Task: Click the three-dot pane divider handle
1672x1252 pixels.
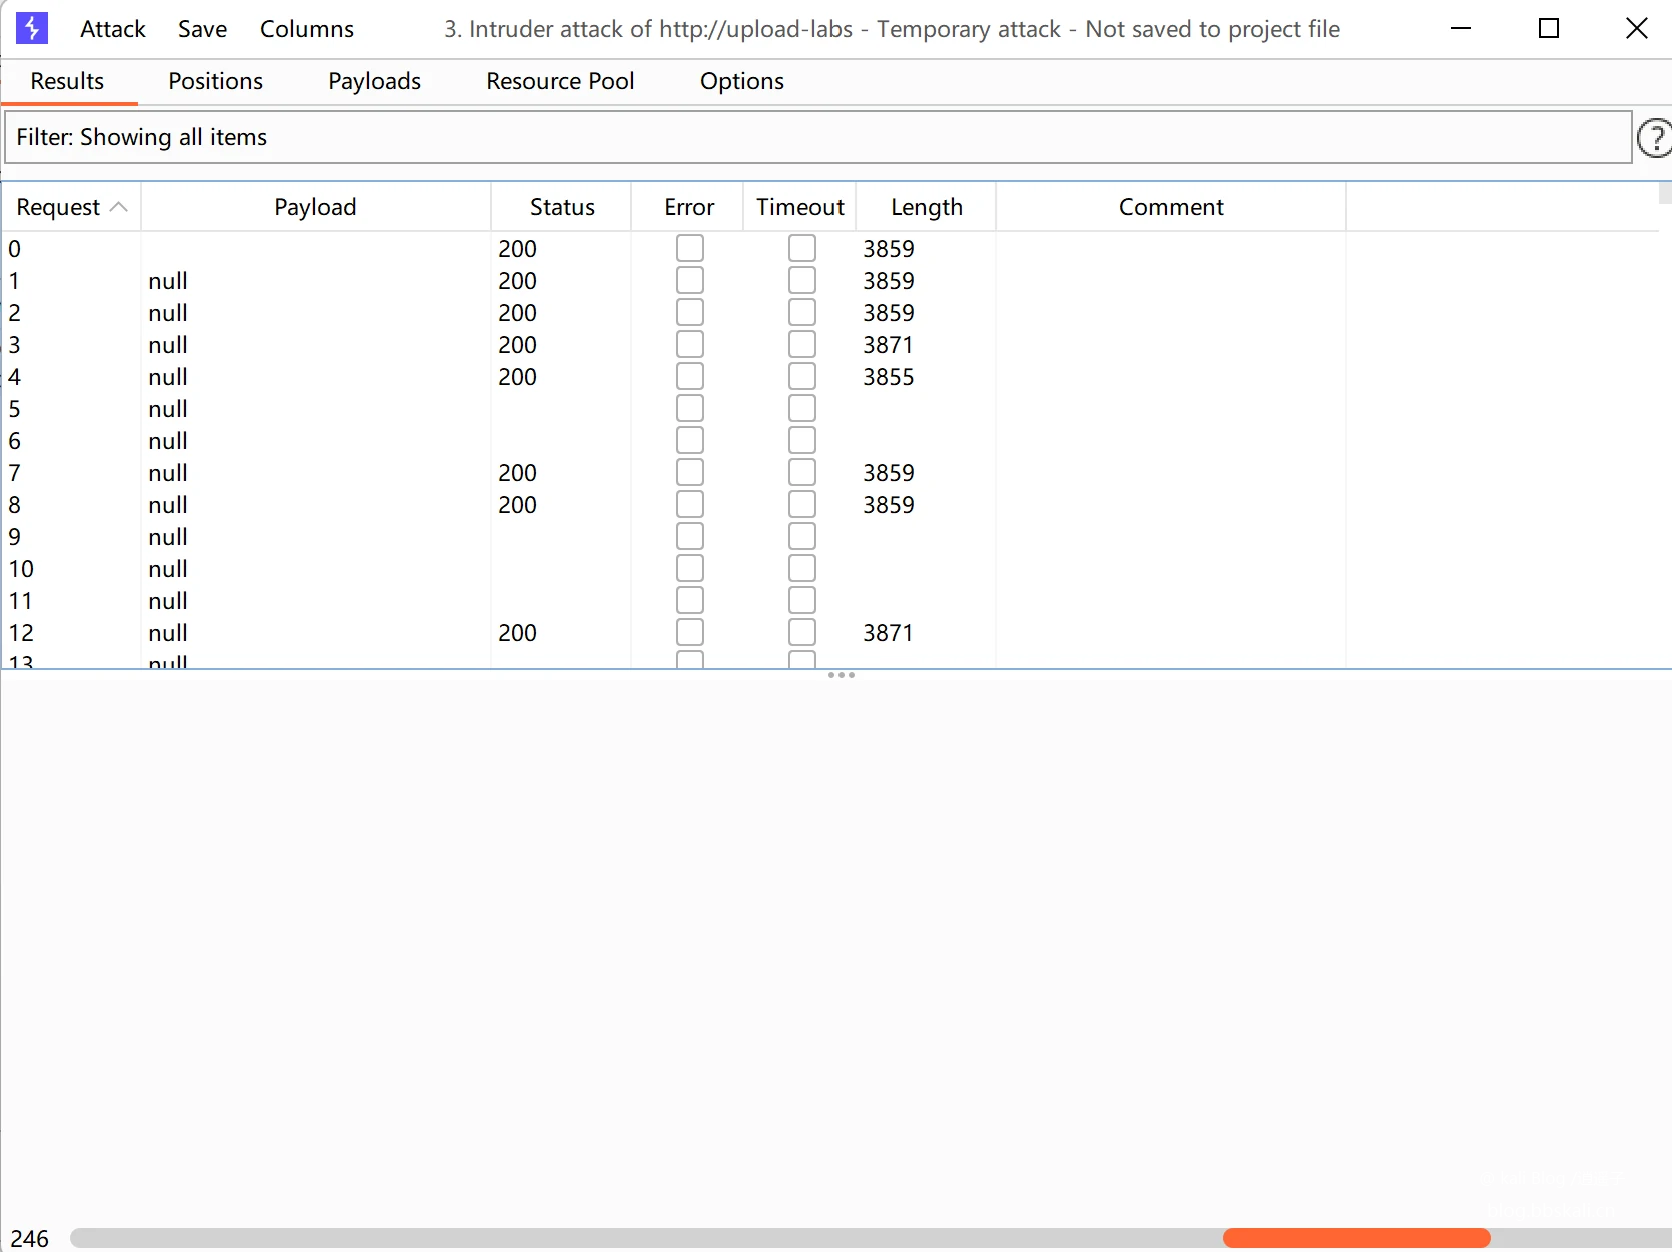Action: pos(841,675)
